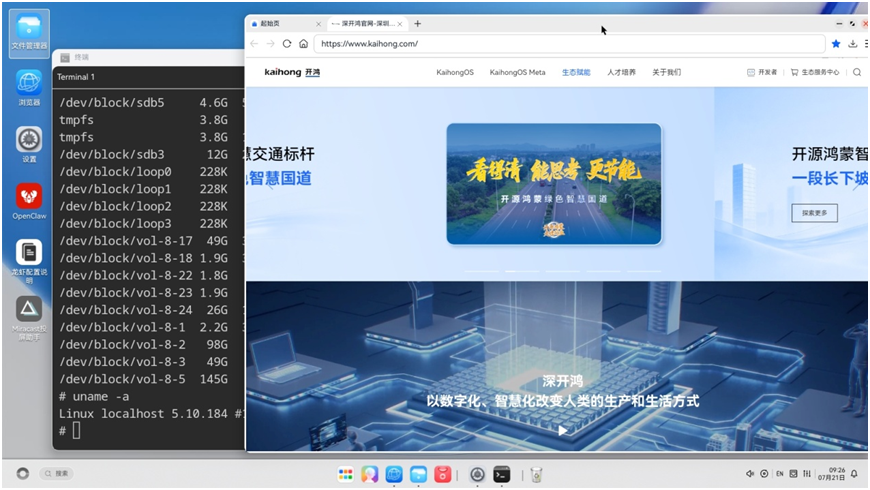Click the '# uname -a' command line
870x490 pixels.
coord(94,396)
